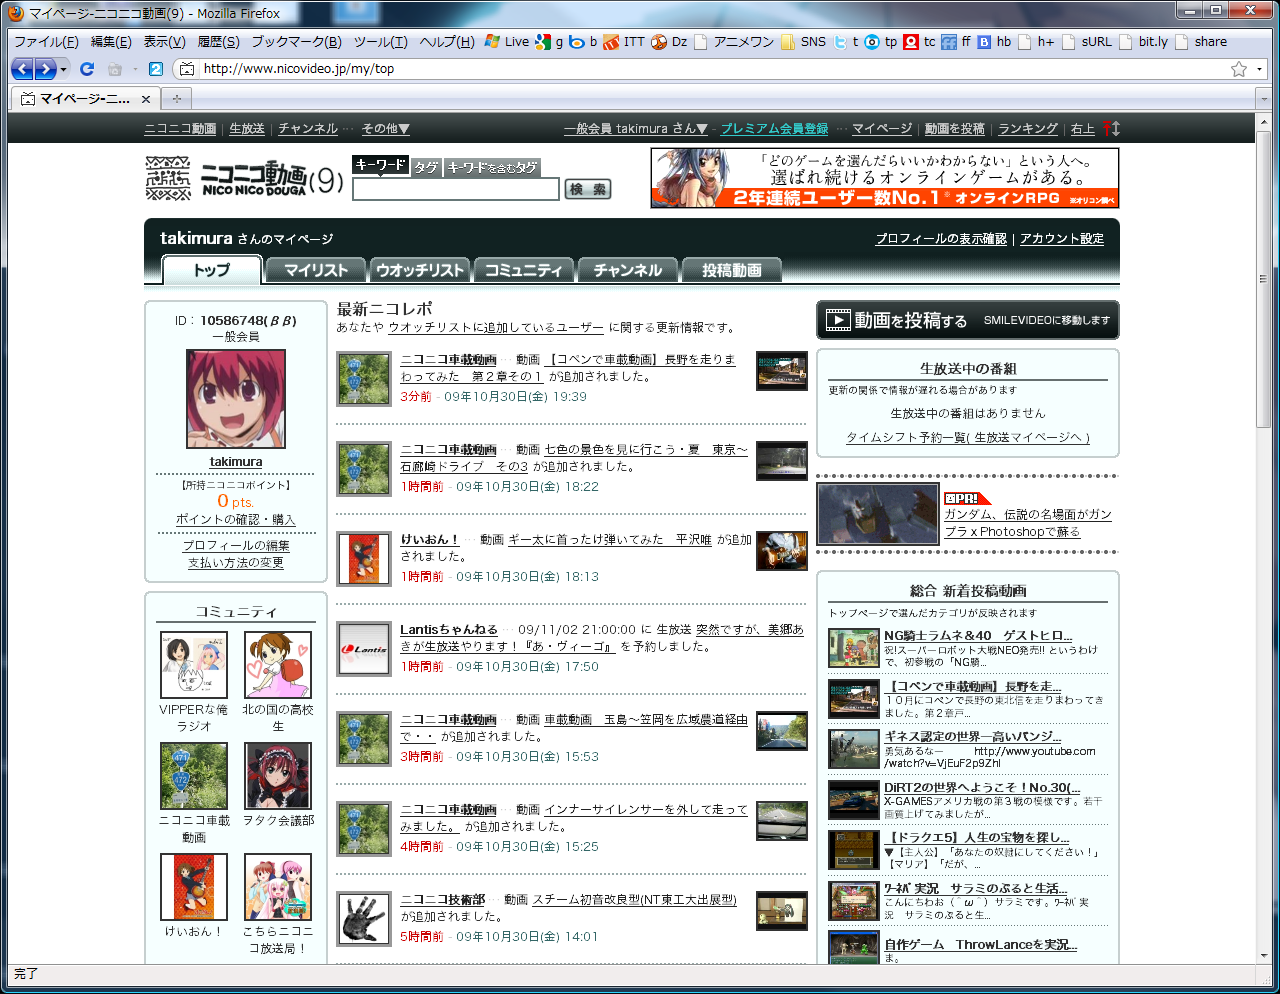Open the VIPPERな俺ラジオ community icon
Viewport: 1280px width, 994px height.
click(x=194, y=665)
